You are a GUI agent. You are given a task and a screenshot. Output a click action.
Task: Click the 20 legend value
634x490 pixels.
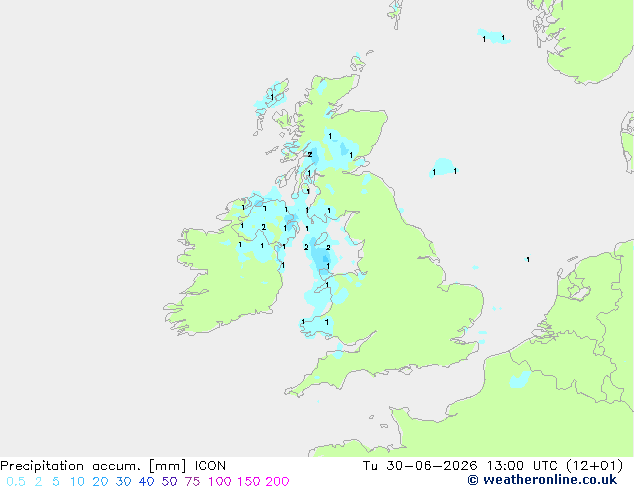tap(100, 482)
